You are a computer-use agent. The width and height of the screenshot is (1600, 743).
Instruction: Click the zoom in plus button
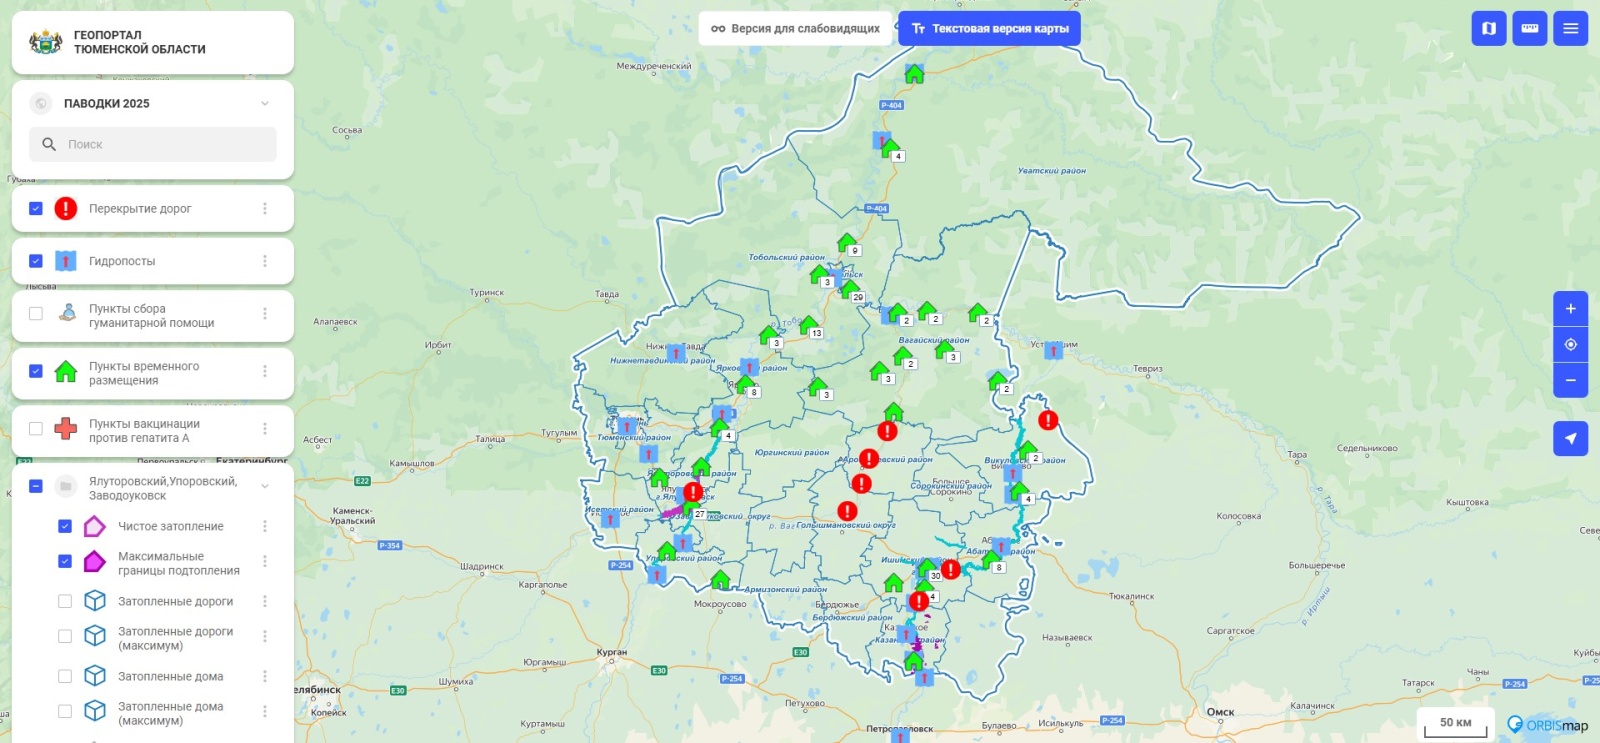[x=1570, y=309]
